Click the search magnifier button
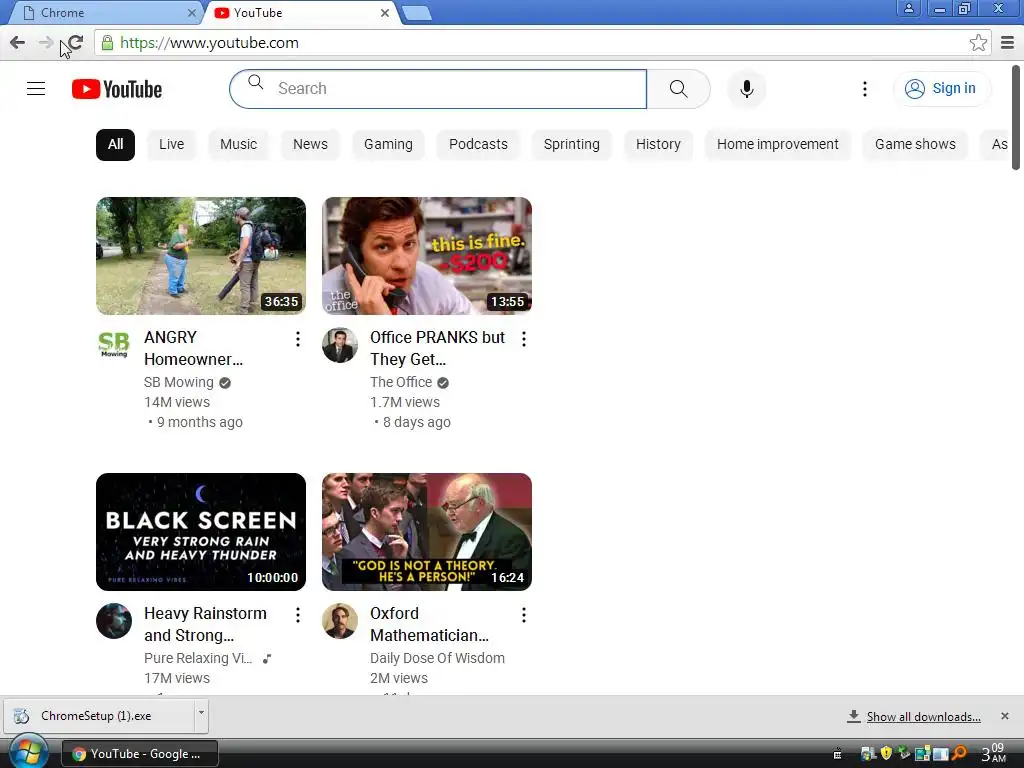Image resolution: width=1024 pixels, height=768 pixels. [679, 89]
